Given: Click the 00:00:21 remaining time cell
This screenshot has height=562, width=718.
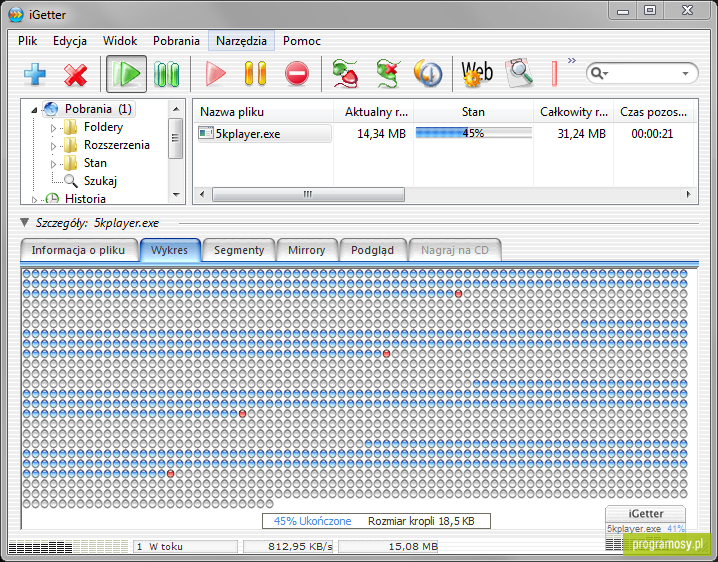Looking at the screenshot, I should coord(652,134).
